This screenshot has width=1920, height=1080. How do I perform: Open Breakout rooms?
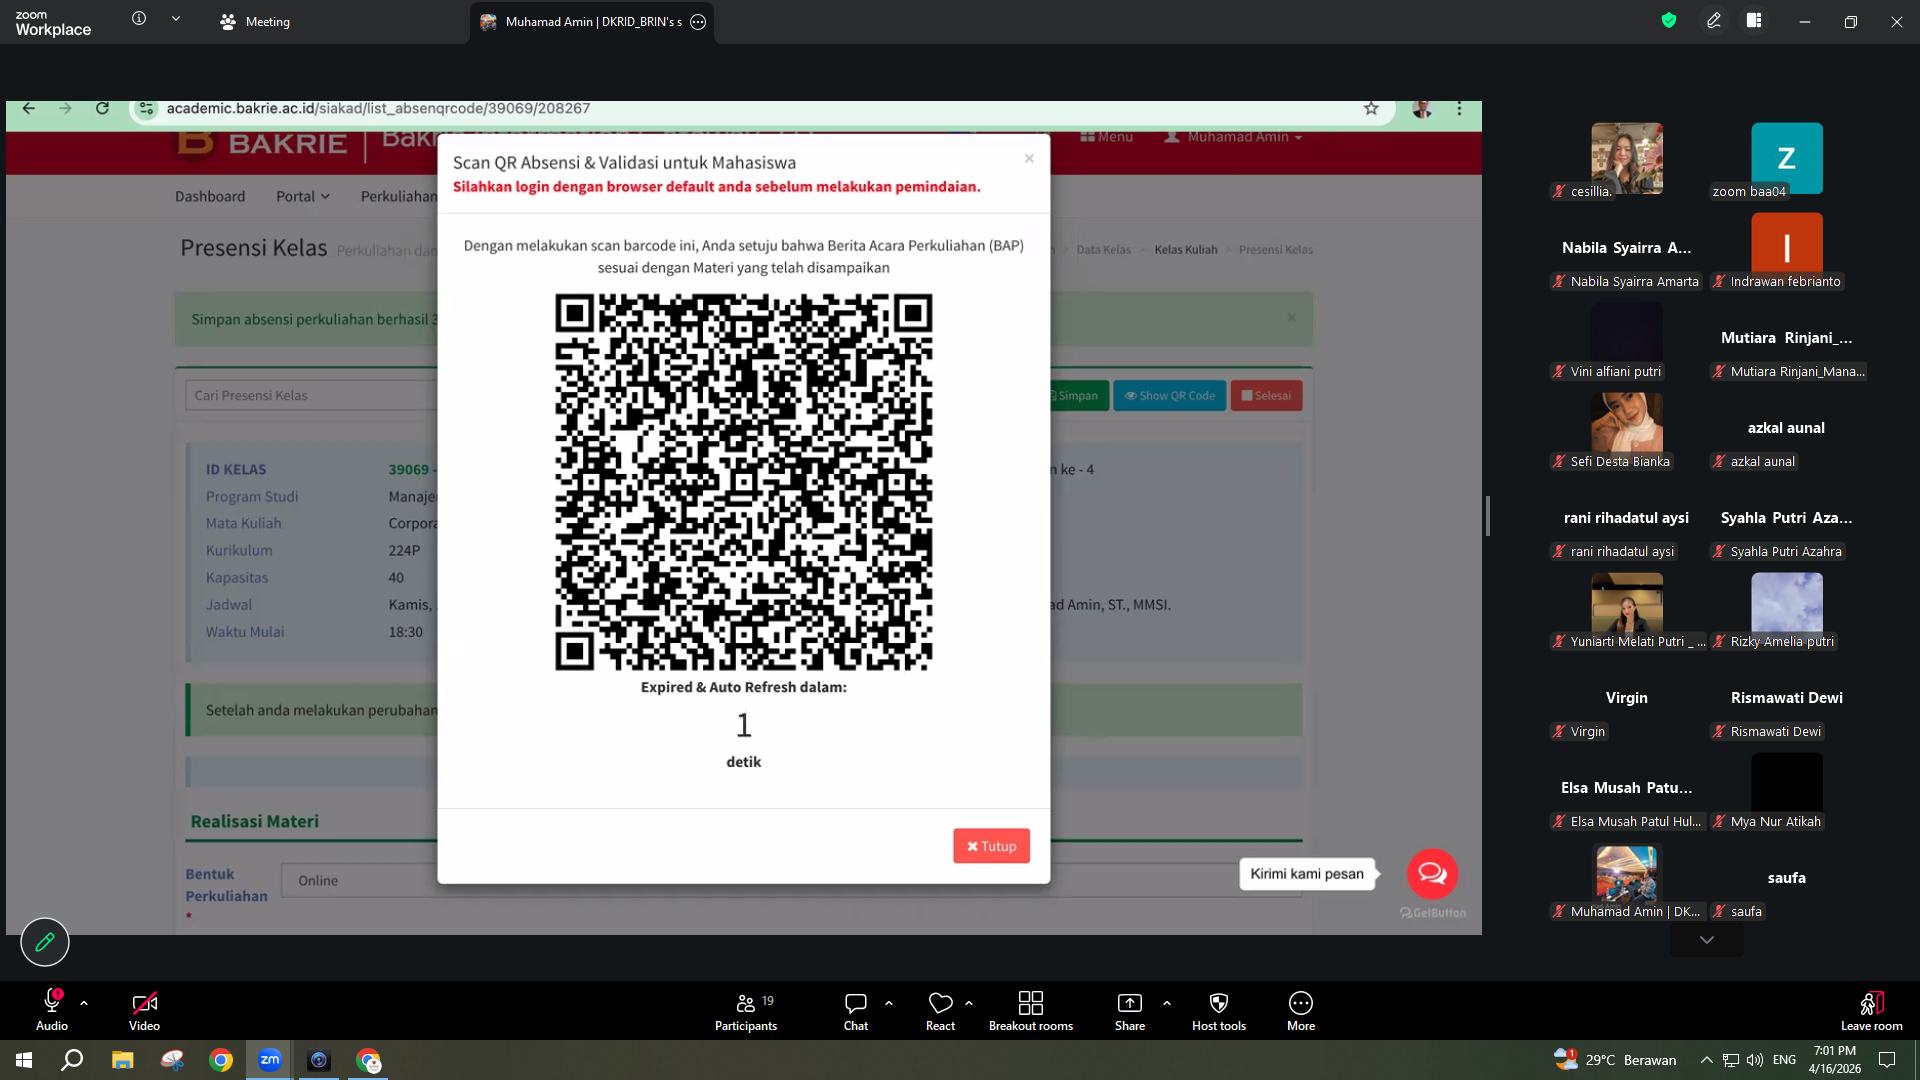pyautogui.click(x=1031, y=1010)
